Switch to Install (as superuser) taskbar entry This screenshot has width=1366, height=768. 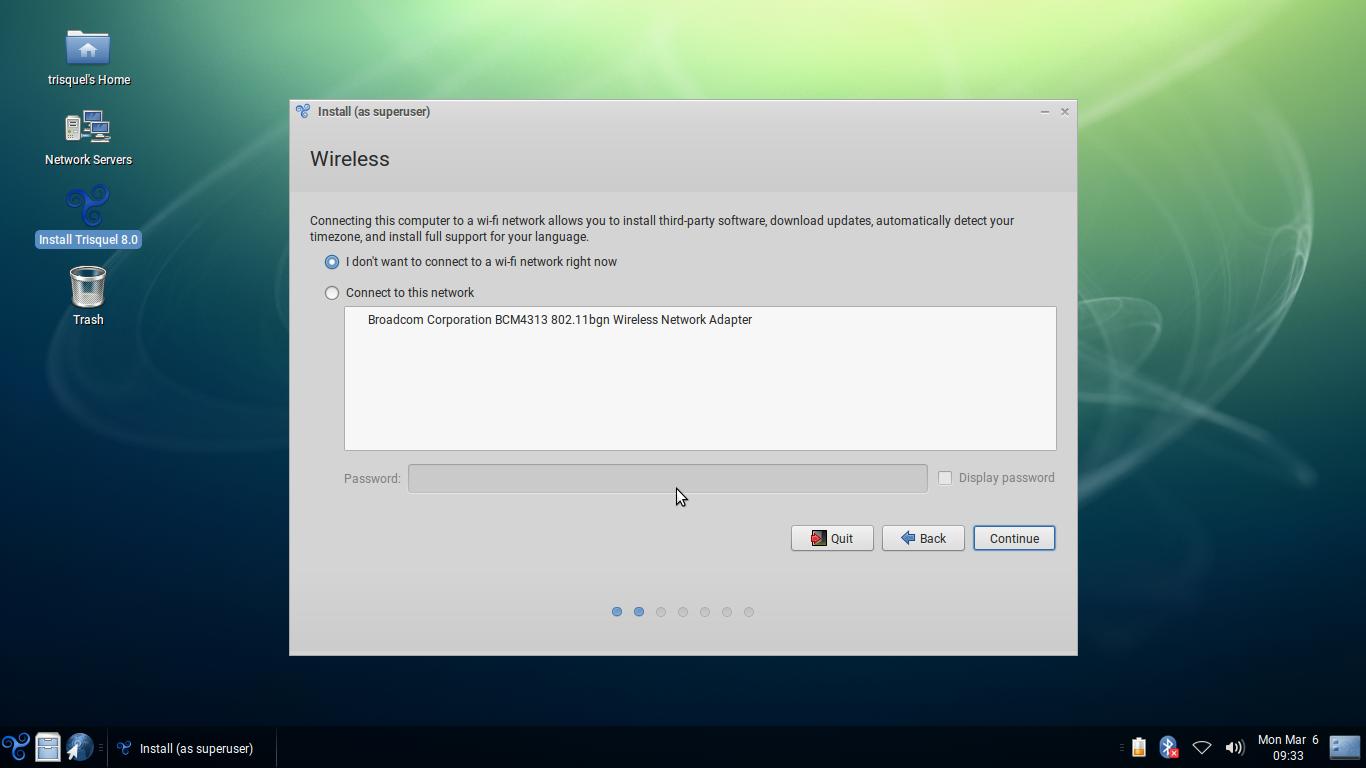click(x=190, y=748)
